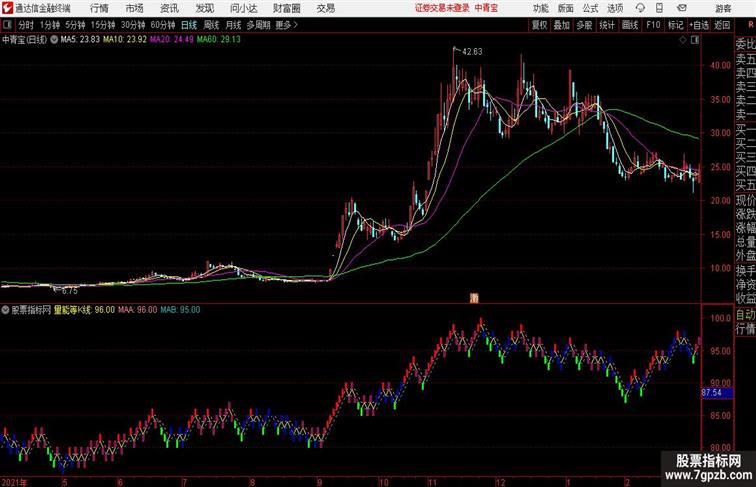Click the 画线 drawing button
Image resolution: width=756 pixels, height=487 pixels.
630,25
